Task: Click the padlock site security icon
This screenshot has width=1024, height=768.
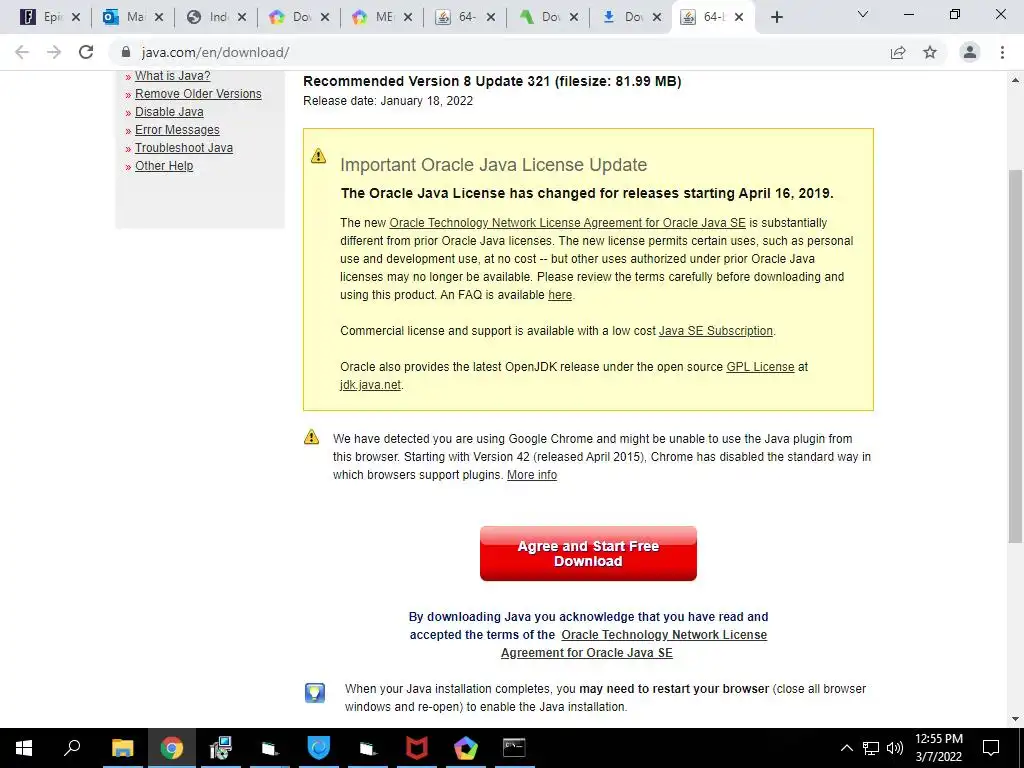Action: click(126, 52)
